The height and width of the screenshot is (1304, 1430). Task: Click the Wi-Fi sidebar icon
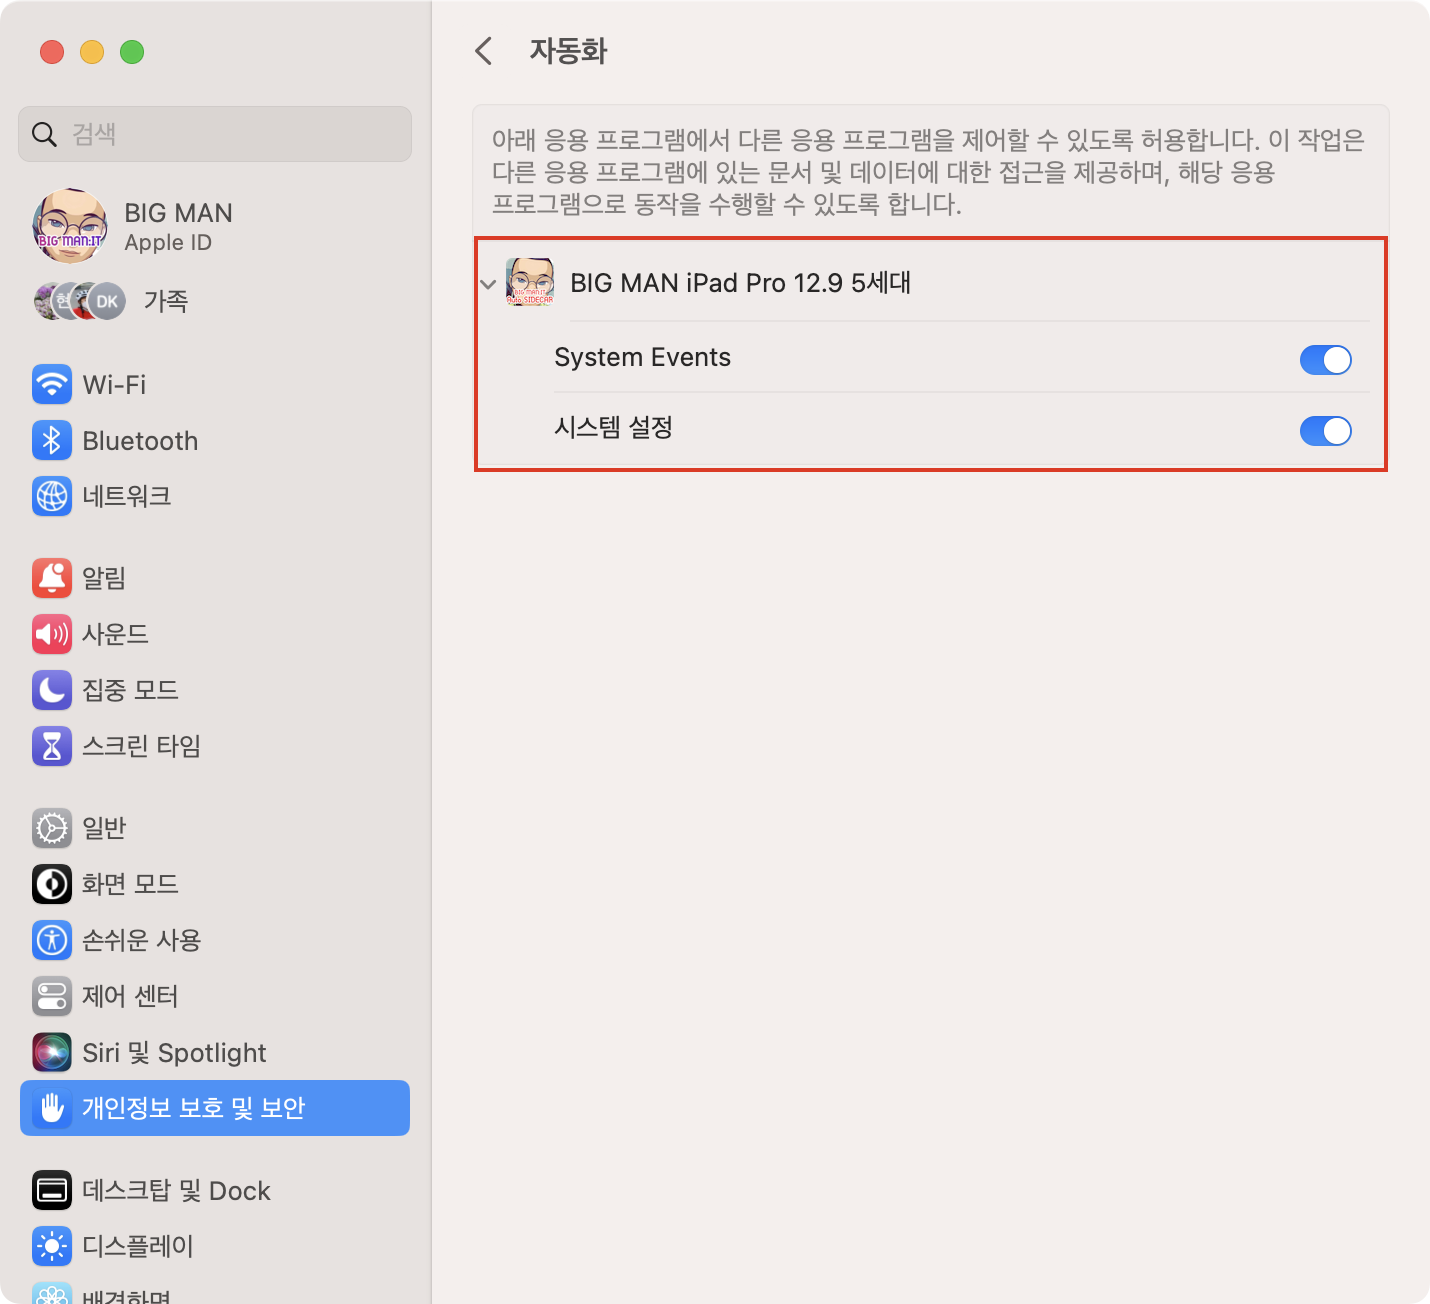(52, 384)
